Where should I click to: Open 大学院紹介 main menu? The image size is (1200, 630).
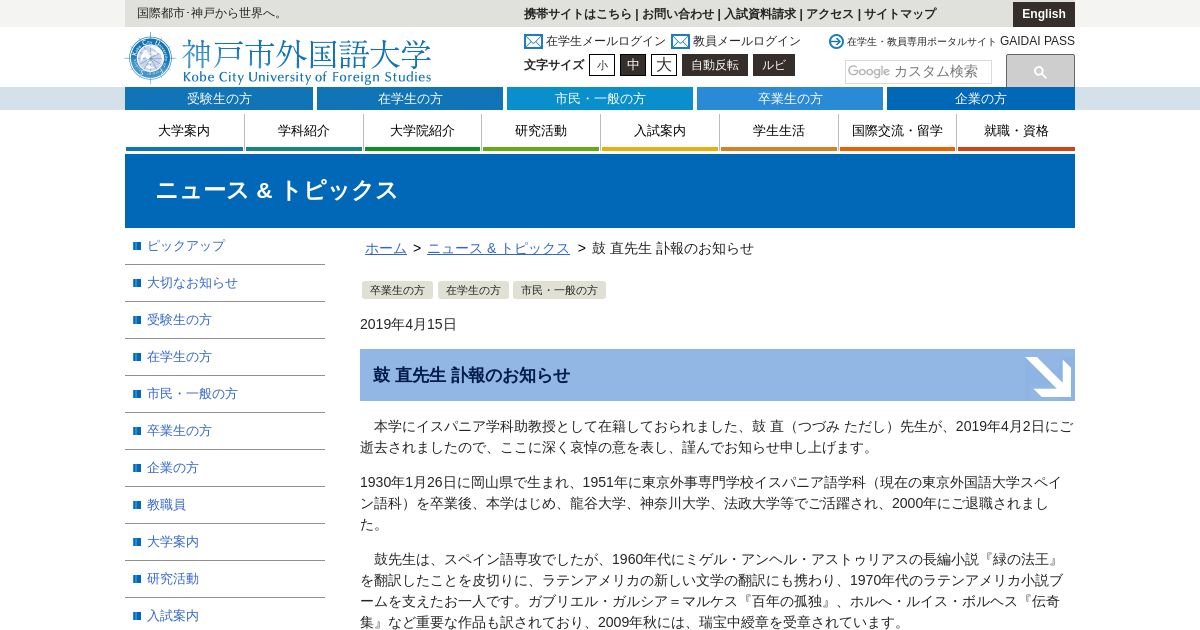[x=422, y=131]
